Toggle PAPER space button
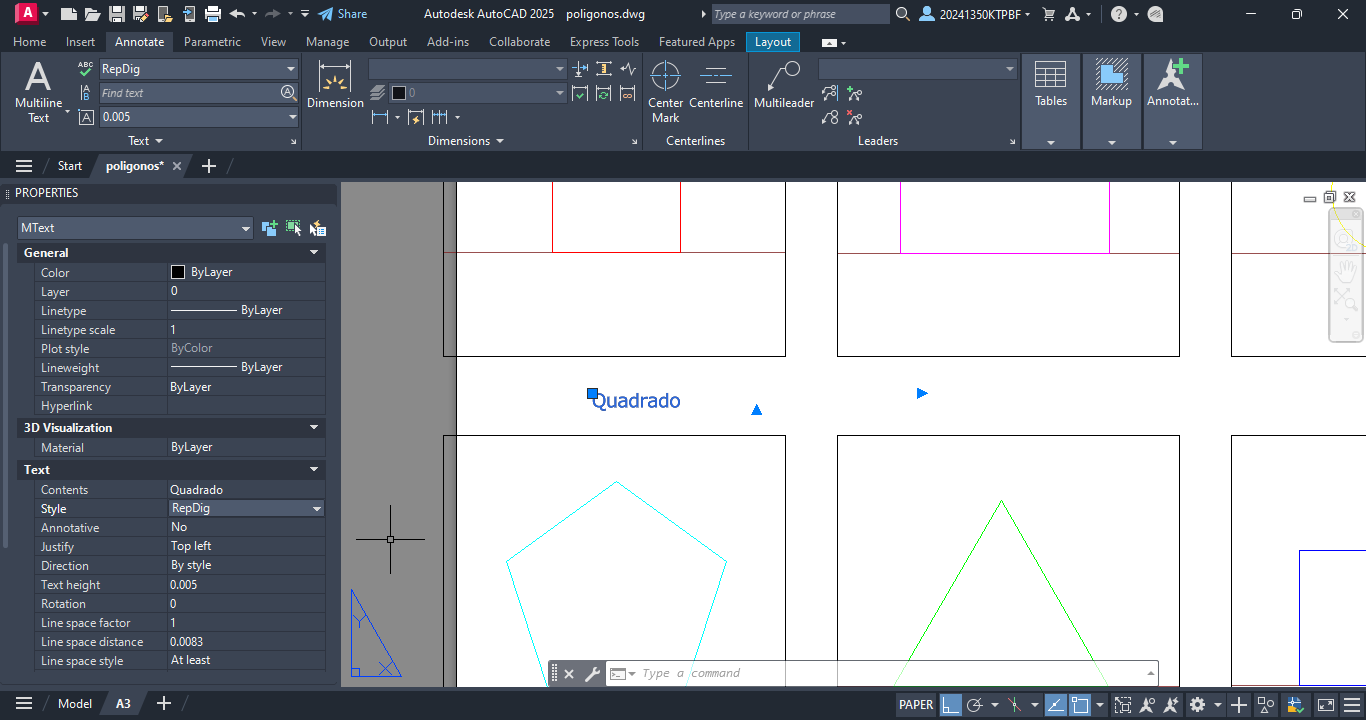The image size is (1366, 720). tap(916, 705)
